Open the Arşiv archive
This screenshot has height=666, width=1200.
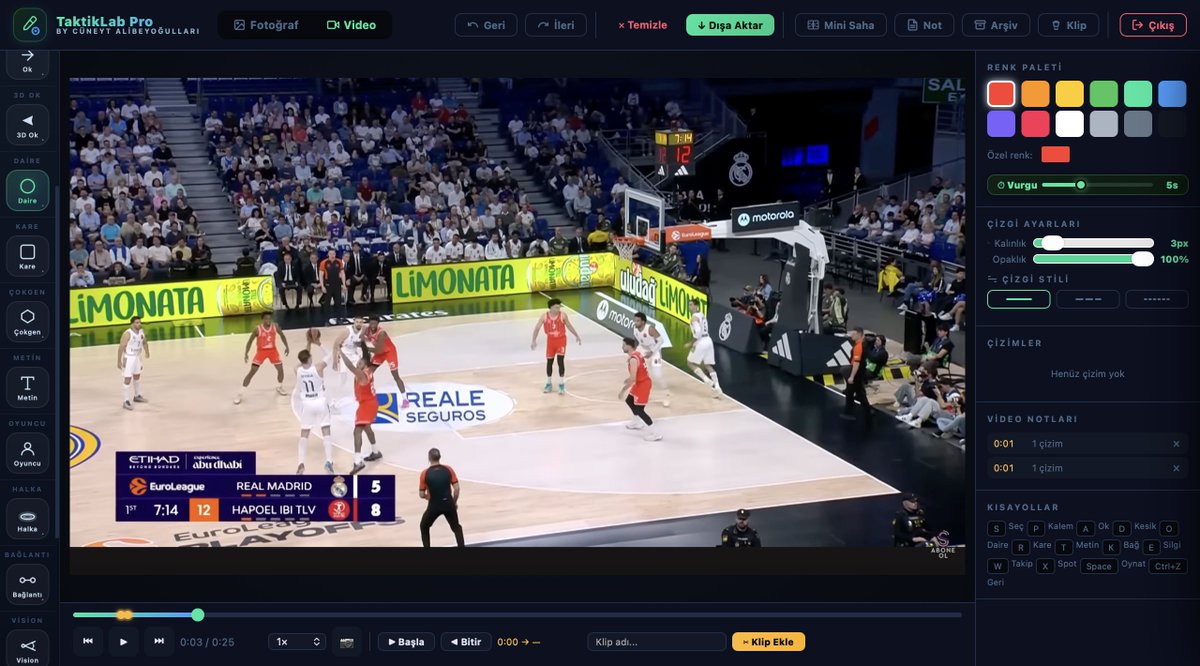click(996, 25)
